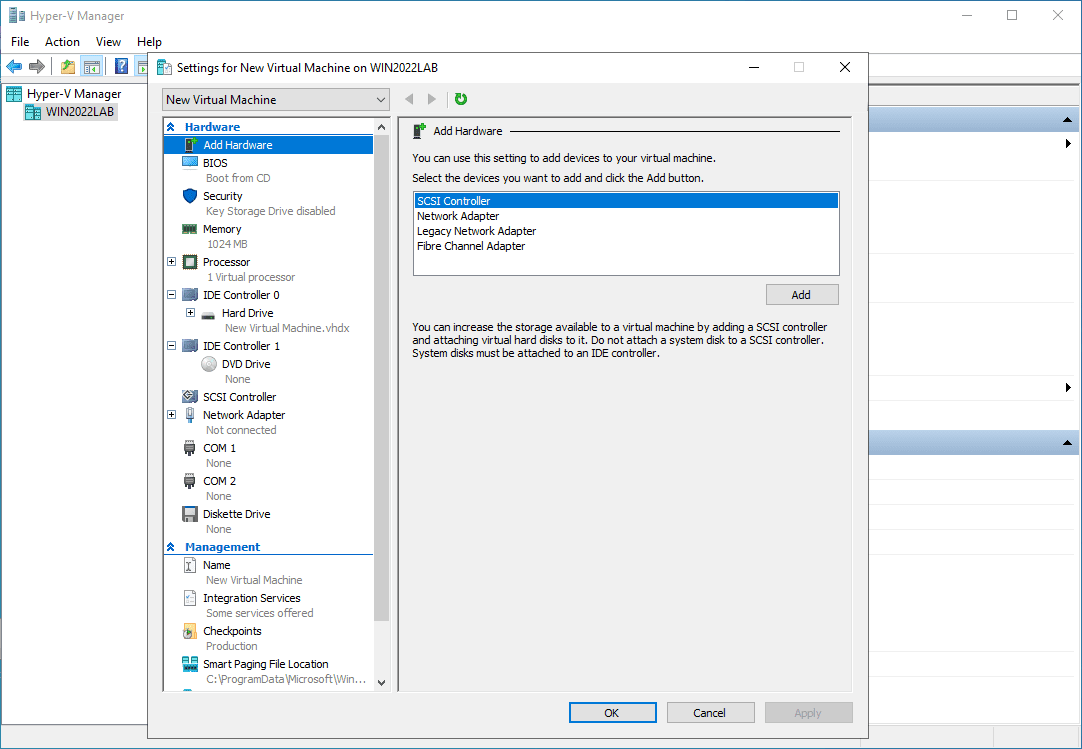This screenshot has width=1082, height=749.
Task: Click the Next navigation arrow in Settings dialog
Action: (432, 99)
